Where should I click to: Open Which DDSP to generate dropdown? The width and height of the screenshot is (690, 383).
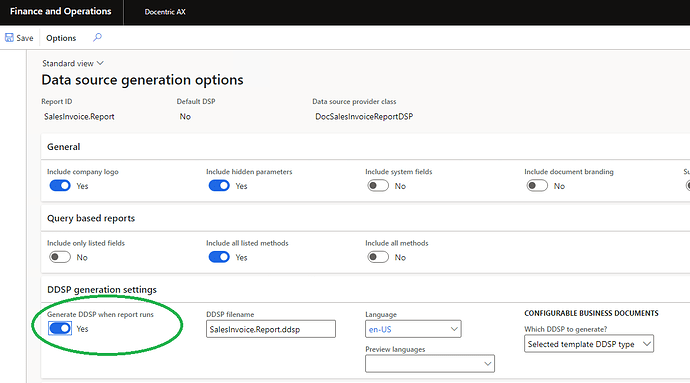click(589, 344)
